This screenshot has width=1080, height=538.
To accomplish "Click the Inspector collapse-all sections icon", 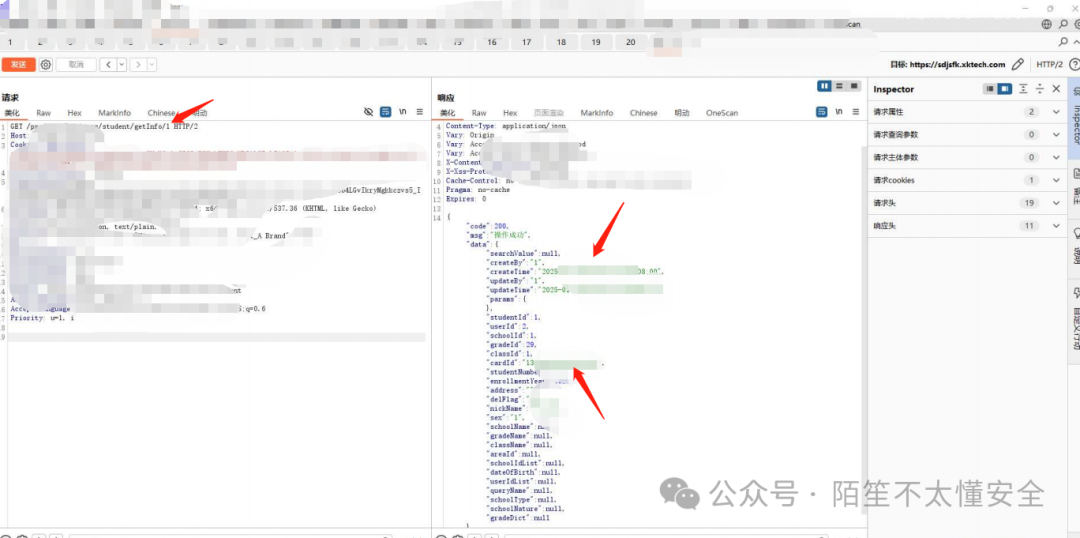I will click(x=1040, y=89).
